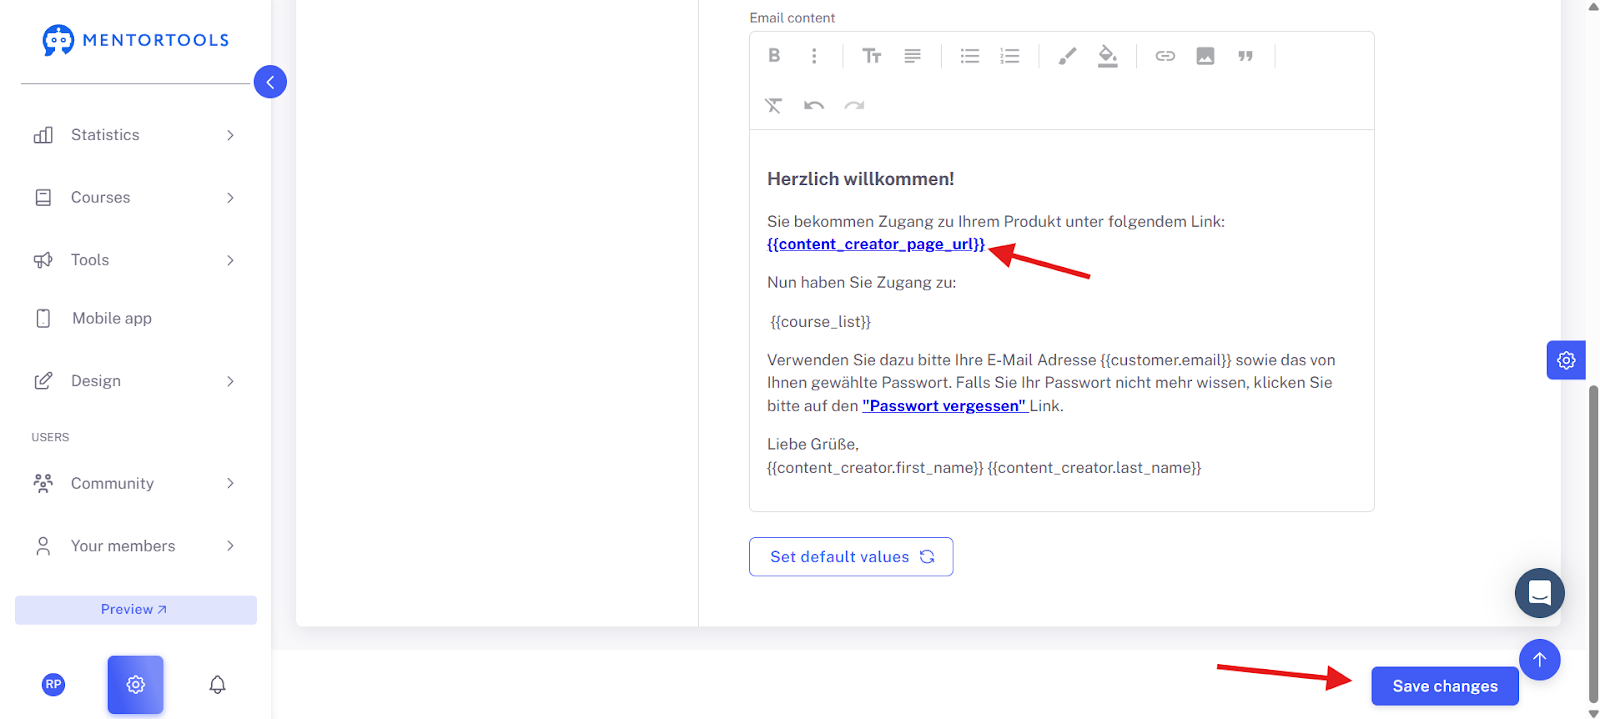Jump to top with up arrow button
The width and height of the screenshot is (1600, 719).
(1540, 660)
